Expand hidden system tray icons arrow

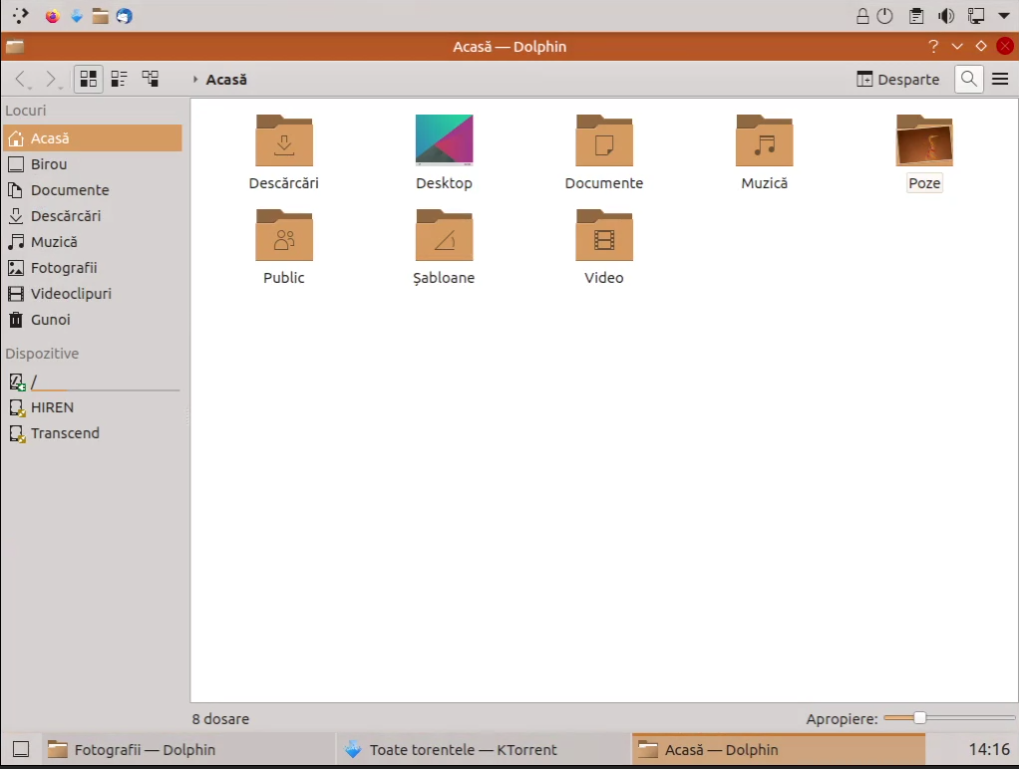[1003, 16]
